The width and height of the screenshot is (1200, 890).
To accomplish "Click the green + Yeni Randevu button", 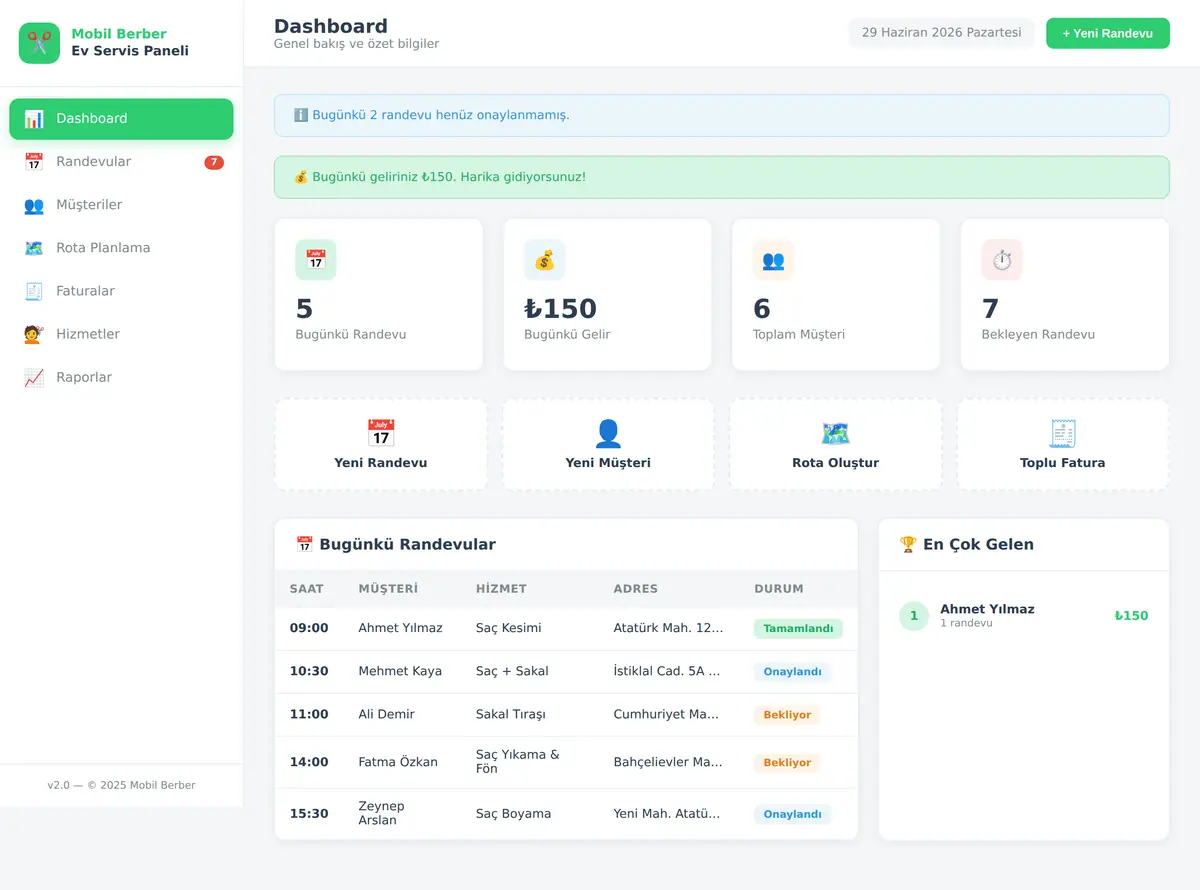I will pos(1108,33).
